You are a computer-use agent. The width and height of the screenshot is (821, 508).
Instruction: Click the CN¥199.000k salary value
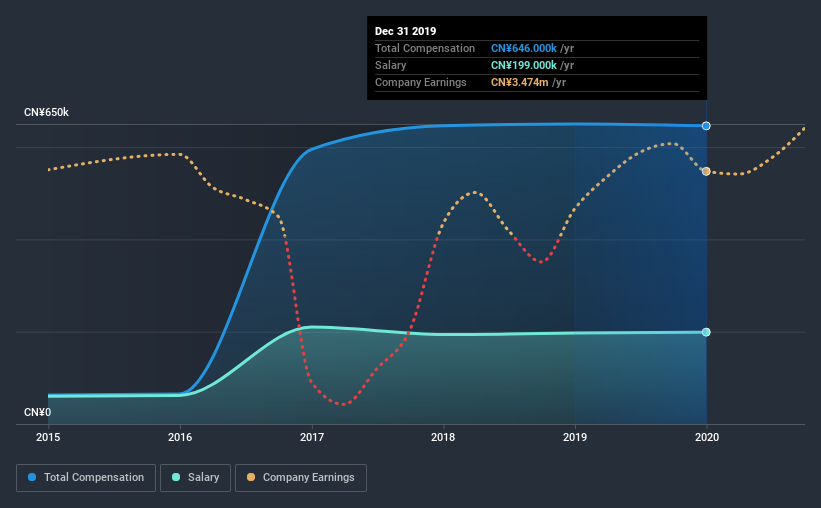(524, 65)
